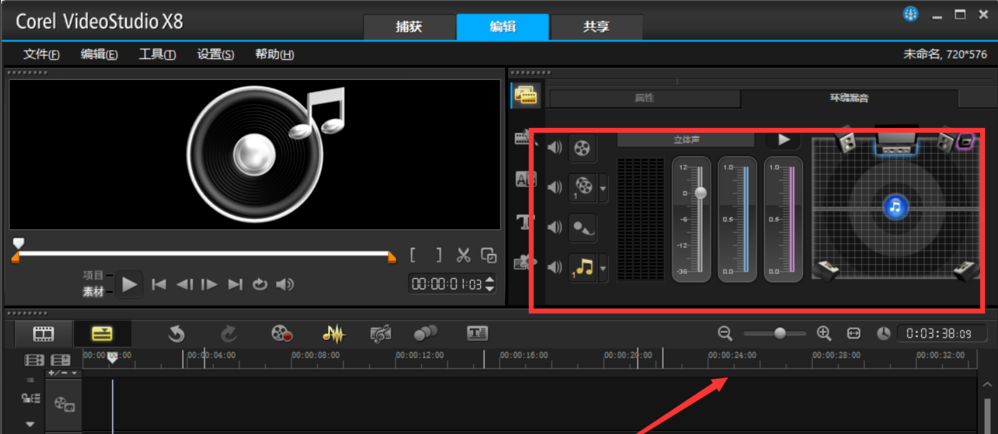Viewport: 998px width, 434px height.
Task: Increase the preview timecode with up arrow
Action: click(x=490, y=280)
